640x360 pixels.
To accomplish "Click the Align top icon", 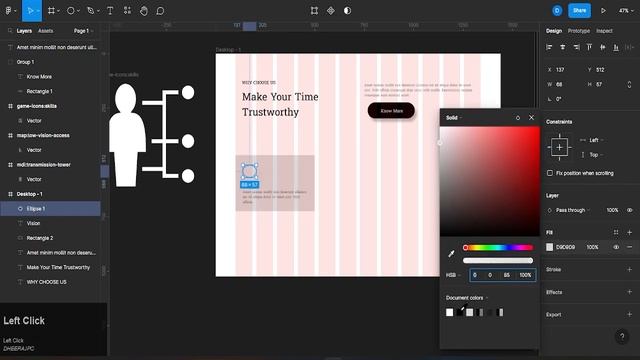I will click(589, 47).
